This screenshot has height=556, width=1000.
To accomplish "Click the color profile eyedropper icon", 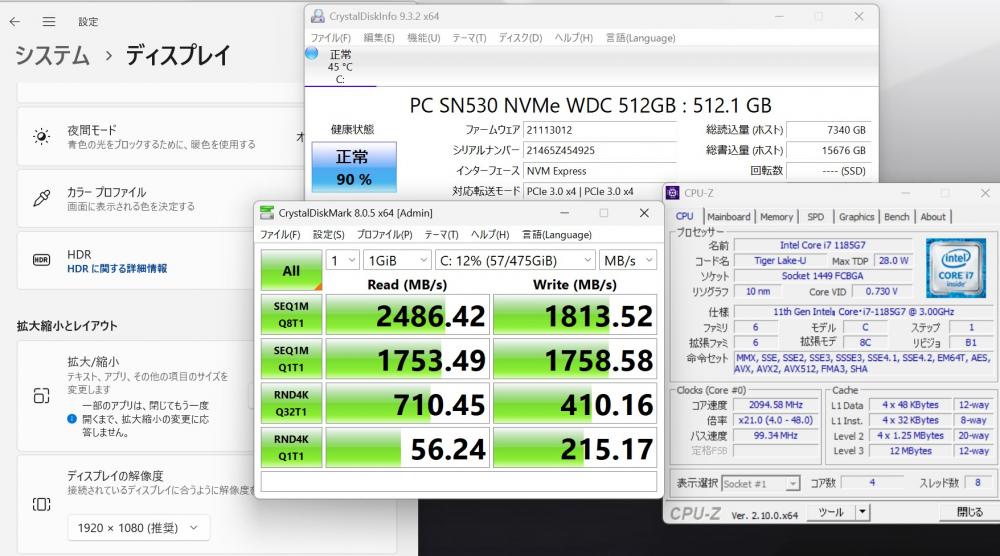I will tap(41, 198).
